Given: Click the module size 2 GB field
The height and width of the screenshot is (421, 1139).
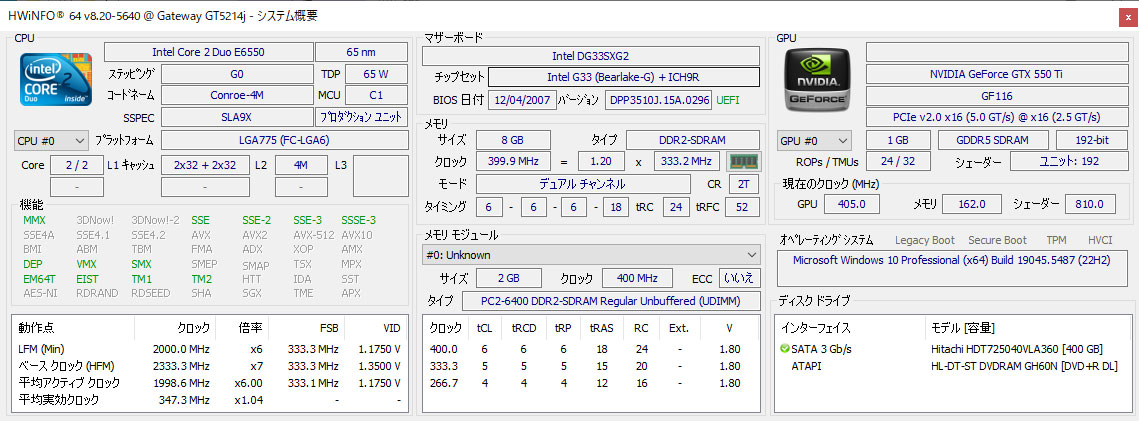Looking at the screenshot, I should click(x=508, y=278).
